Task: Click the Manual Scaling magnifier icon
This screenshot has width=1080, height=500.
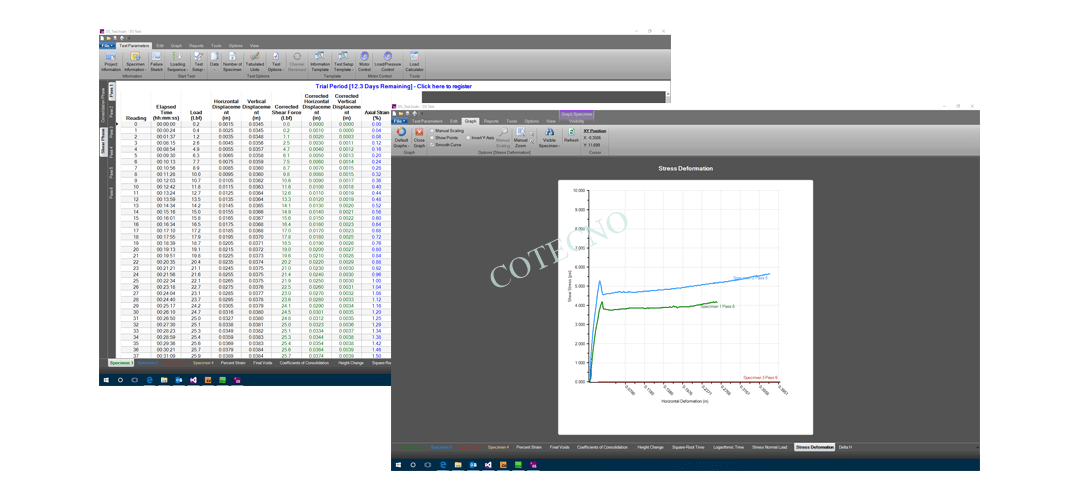Action: click(503, 137)
